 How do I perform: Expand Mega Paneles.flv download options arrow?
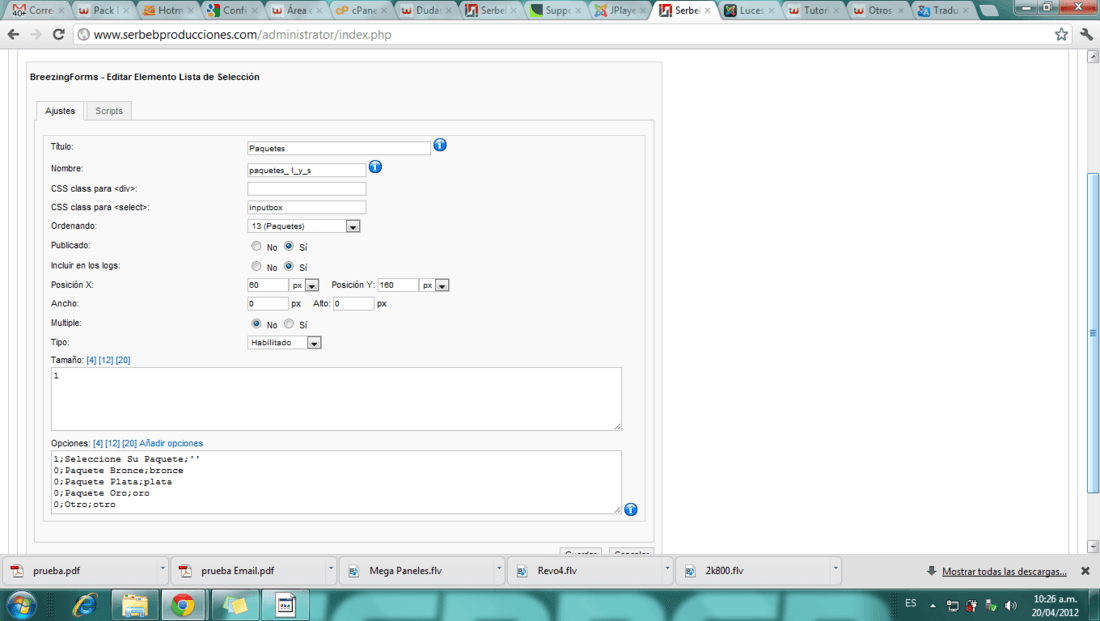[499, 569]
